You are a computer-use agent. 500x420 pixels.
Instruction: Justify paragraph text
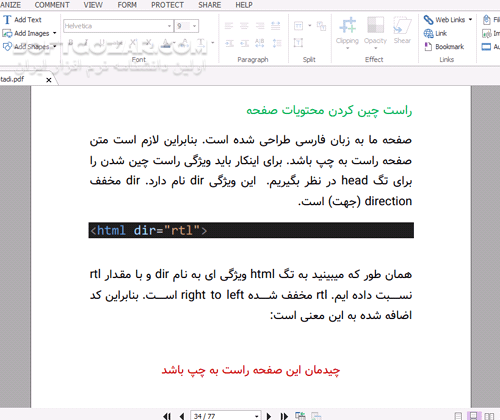point(276,26)
